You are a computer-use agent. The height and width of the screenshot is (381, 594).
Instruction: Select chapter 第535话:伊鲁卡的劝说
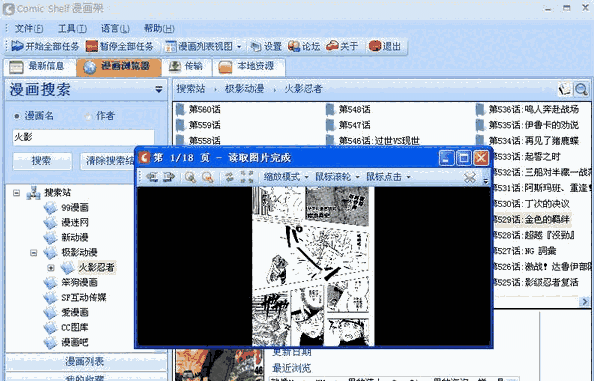[x=534, y=125]
